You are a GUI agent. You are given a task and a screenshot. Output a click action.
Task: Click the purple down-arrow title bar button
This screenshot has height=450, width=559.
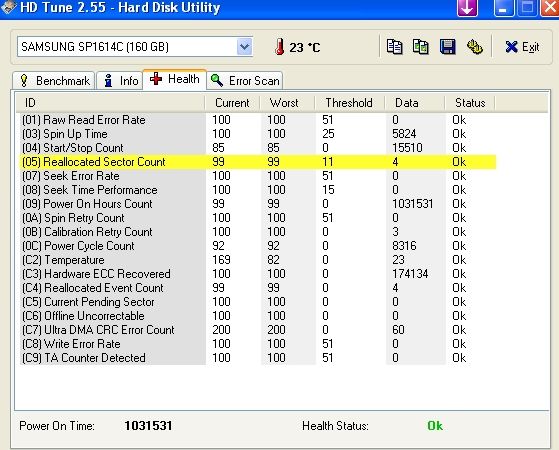point(467,7)
